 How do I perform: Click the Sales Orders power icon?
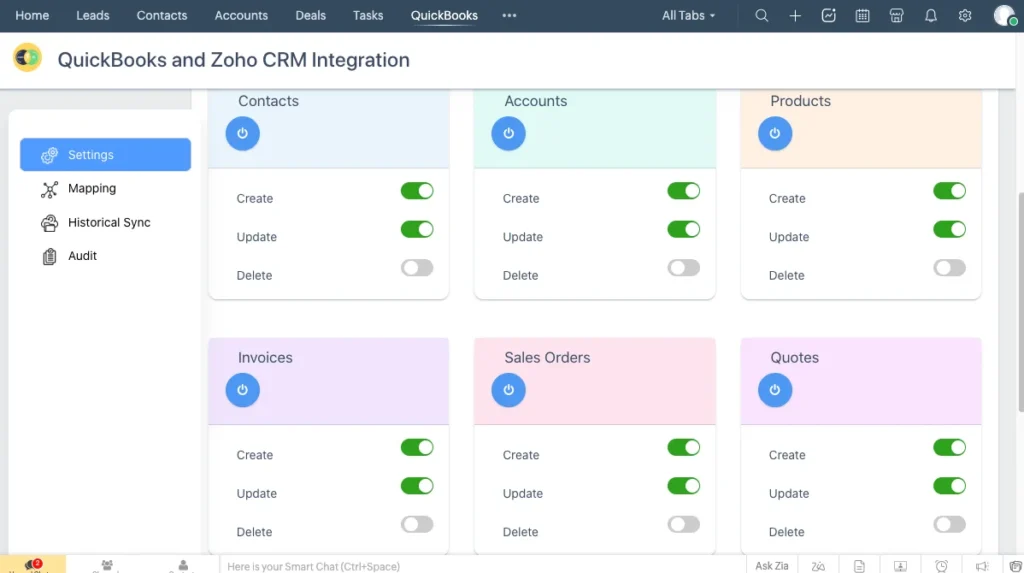coord(508,390)
